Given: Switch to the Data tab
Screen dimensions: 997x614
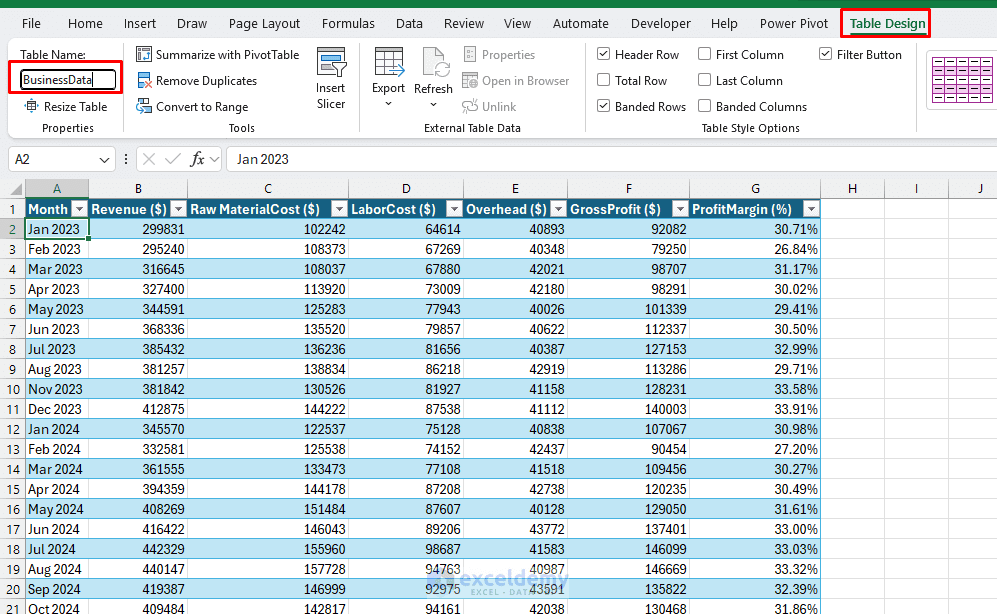Looking at the screenshot, I should (409, 24).
